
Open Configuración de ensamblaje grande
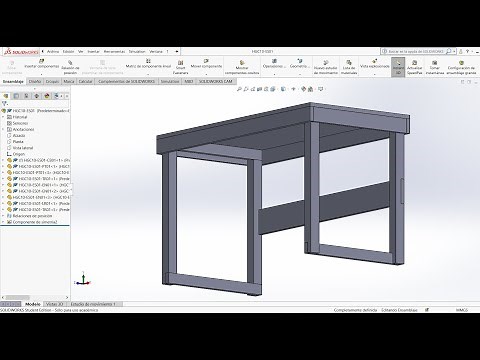click(461, 67)
